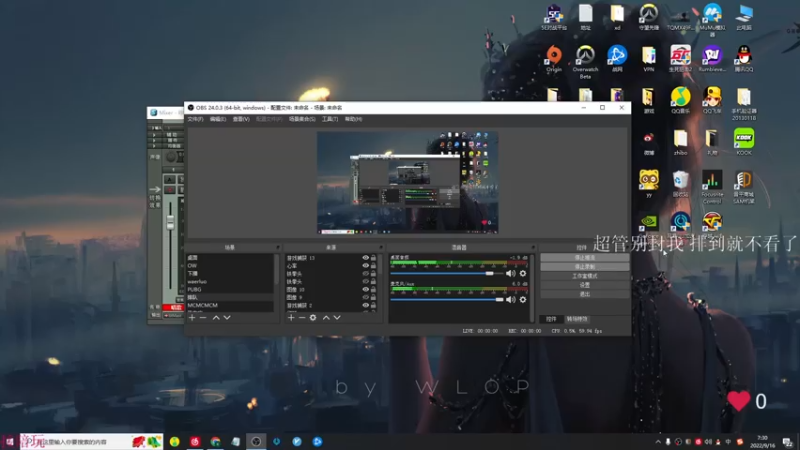Open the 工具(T) menu in OBS
This screenshot has width=800, height=450.
point(330,119)
